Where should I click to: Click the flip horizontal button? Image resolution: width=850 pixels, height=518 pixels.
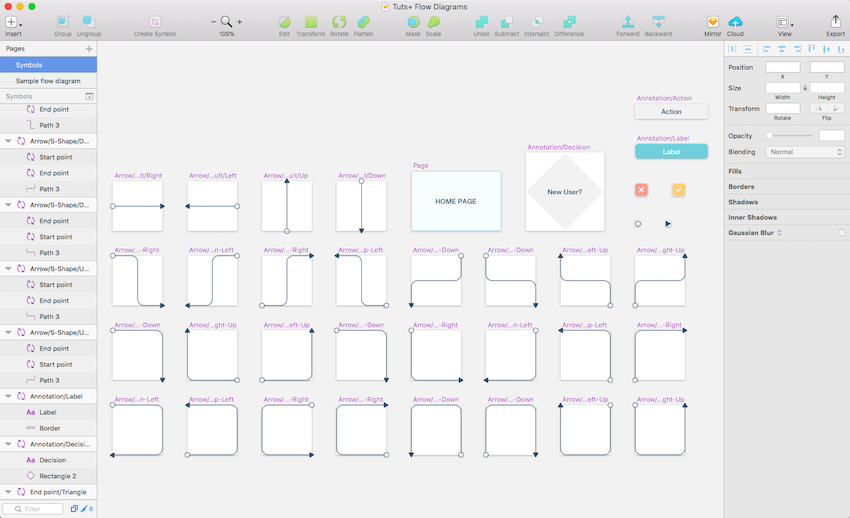[818, 108]
